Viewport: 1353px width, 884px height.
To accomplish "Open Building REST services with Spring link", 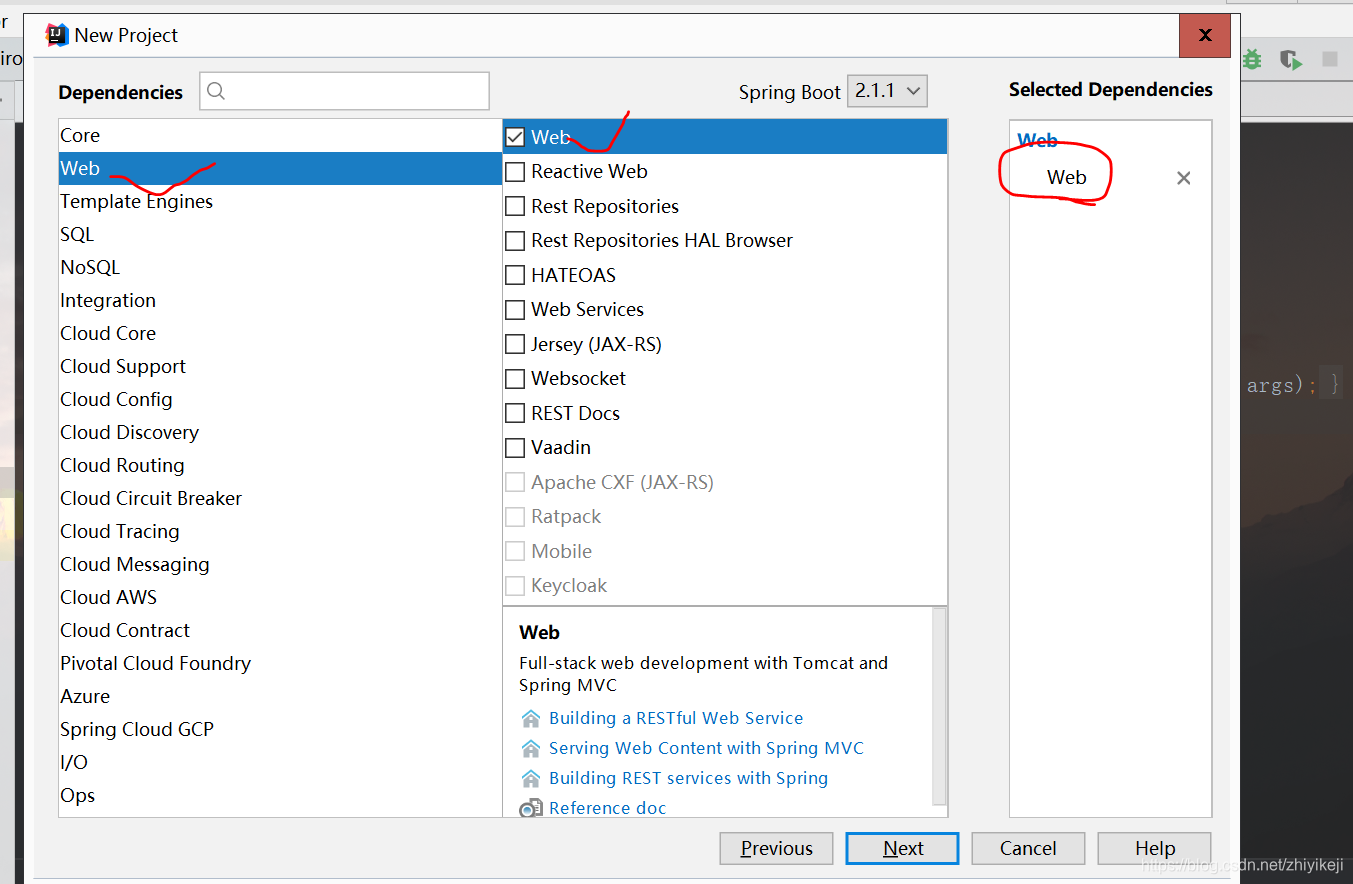I will click(688, 778).
